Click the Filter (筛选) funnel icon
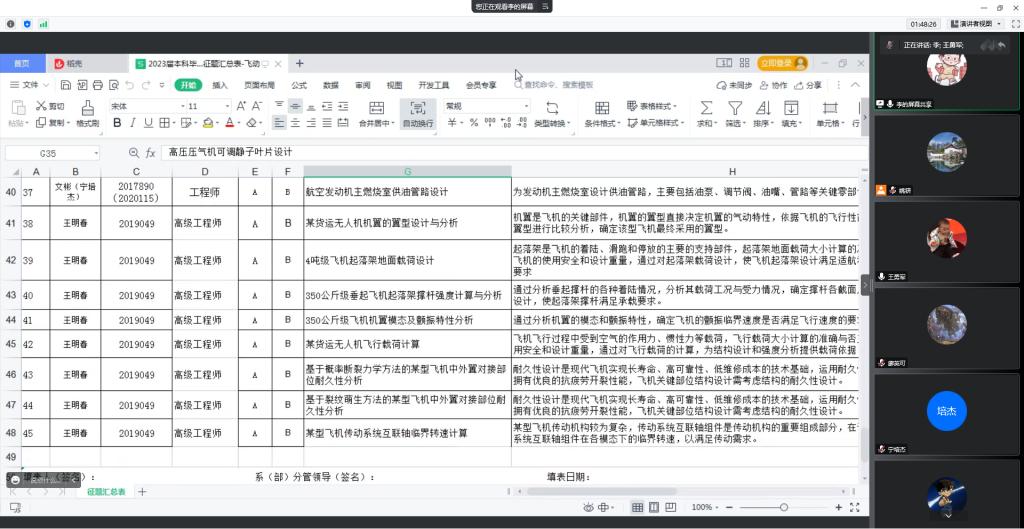This screenshot has width=1024, height=529. coord(735,108)
